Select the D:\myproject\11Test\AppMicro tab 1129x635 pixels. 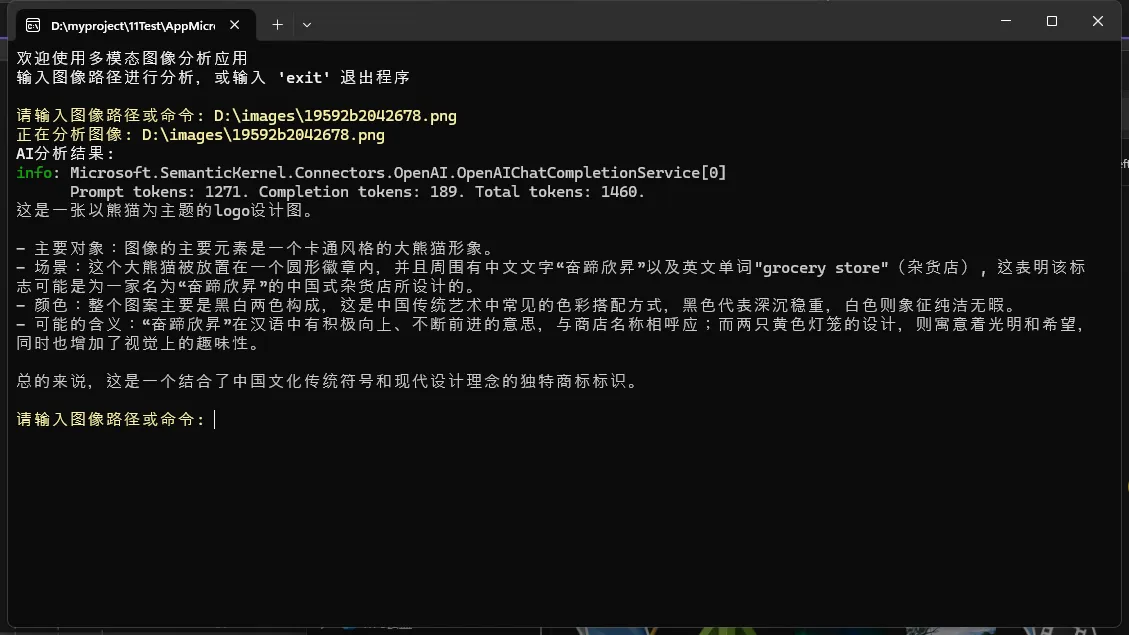(x=132, y=24)
